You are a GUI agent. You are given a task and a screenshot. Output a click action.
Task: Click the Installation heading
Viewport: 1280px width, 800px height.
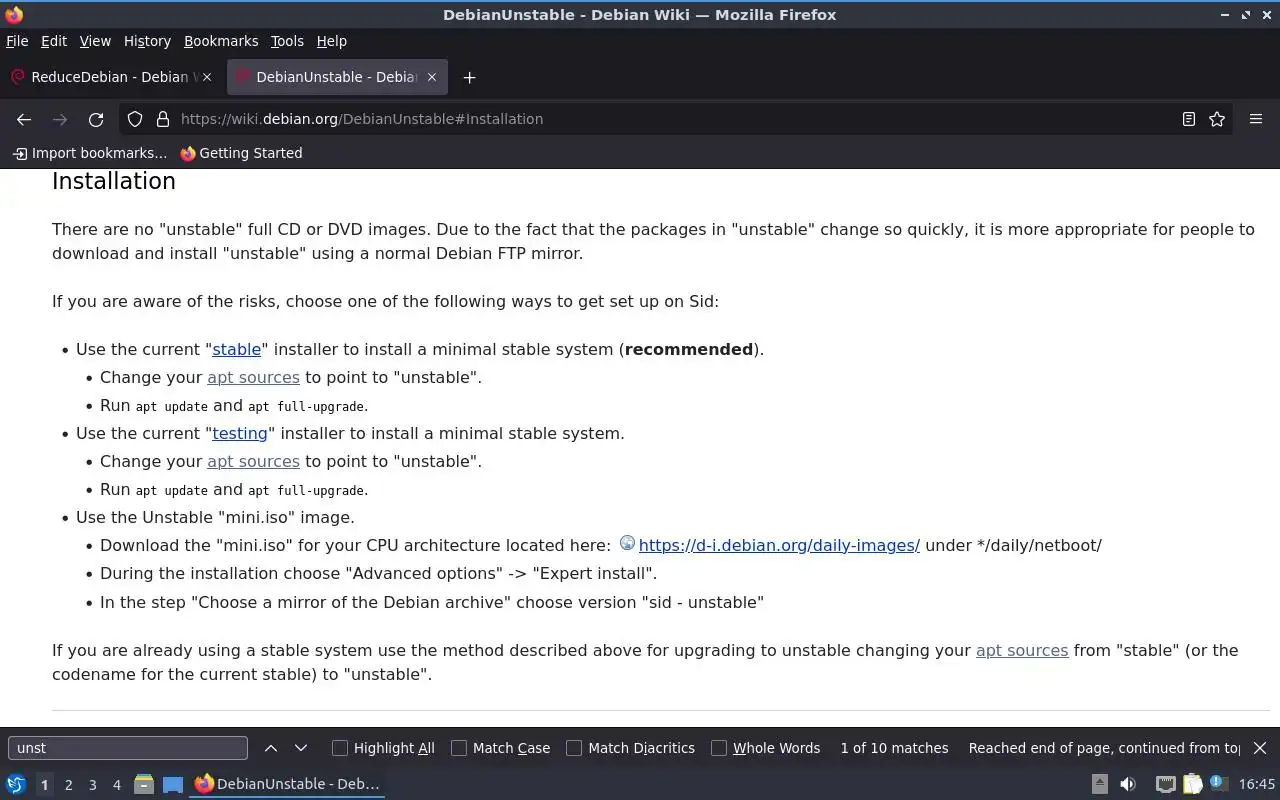[114, 181]
